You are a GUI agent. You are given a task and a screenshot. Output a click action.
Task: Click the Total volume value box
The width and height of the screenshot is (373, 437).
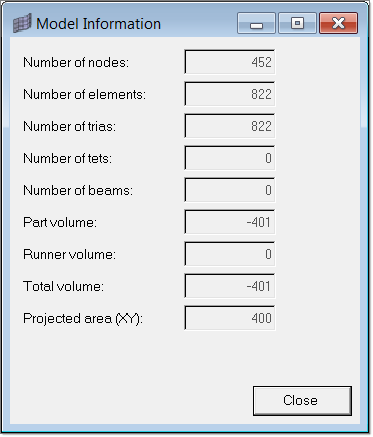pos(230,286)
